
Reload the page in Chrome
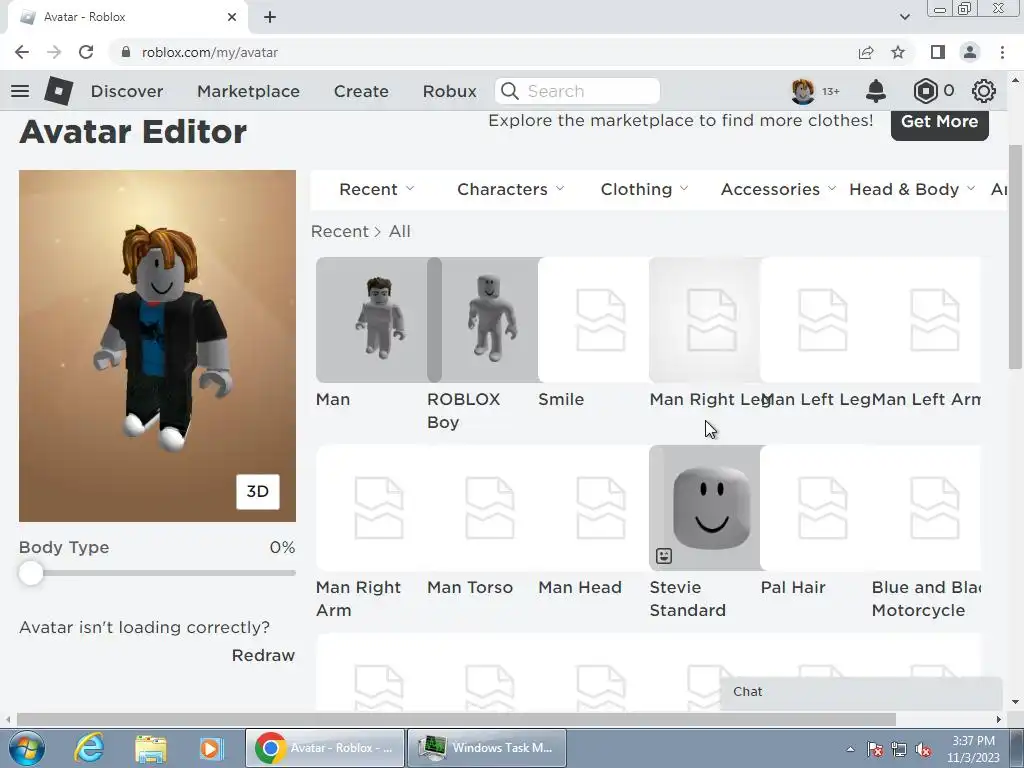coord(86,52)
